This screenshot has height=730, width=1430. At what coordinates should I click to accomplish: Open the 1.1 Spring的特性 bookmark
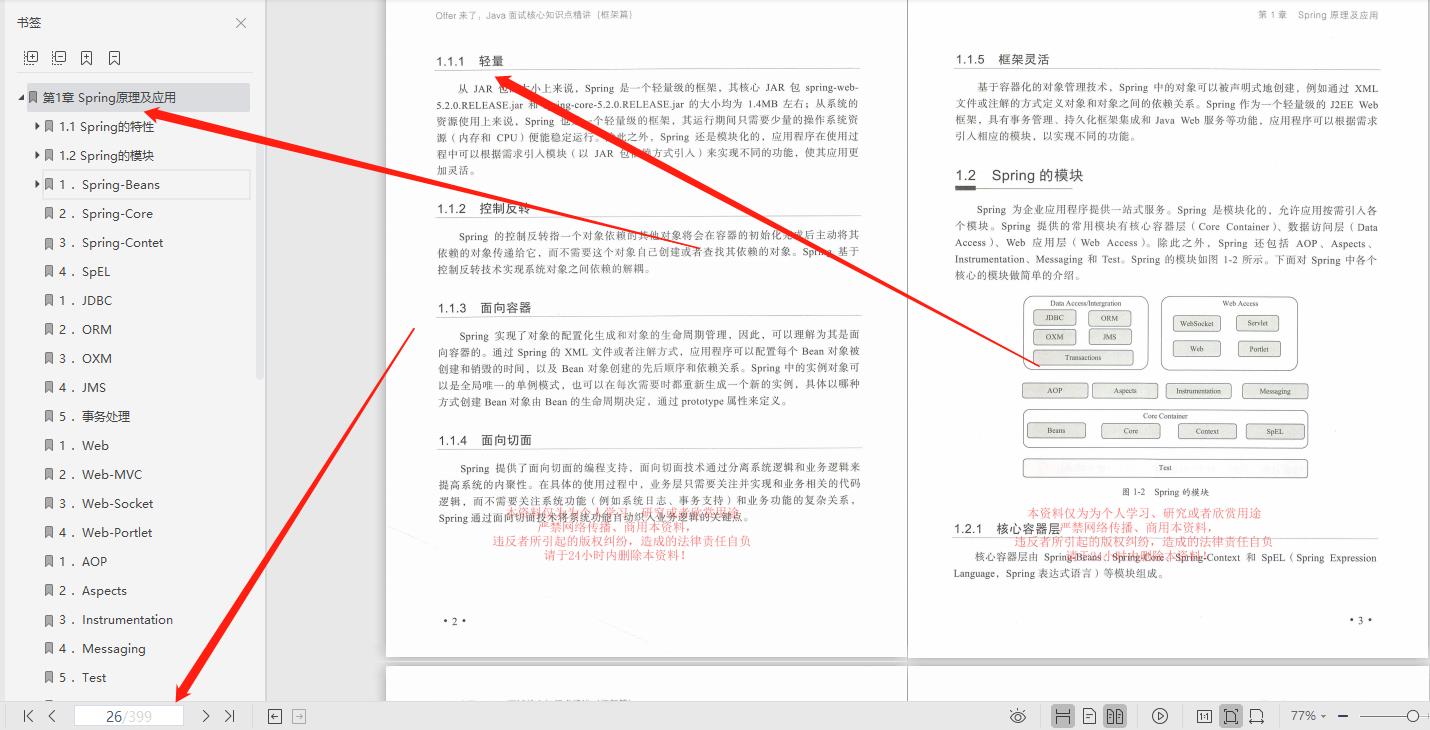coord(106,127)
